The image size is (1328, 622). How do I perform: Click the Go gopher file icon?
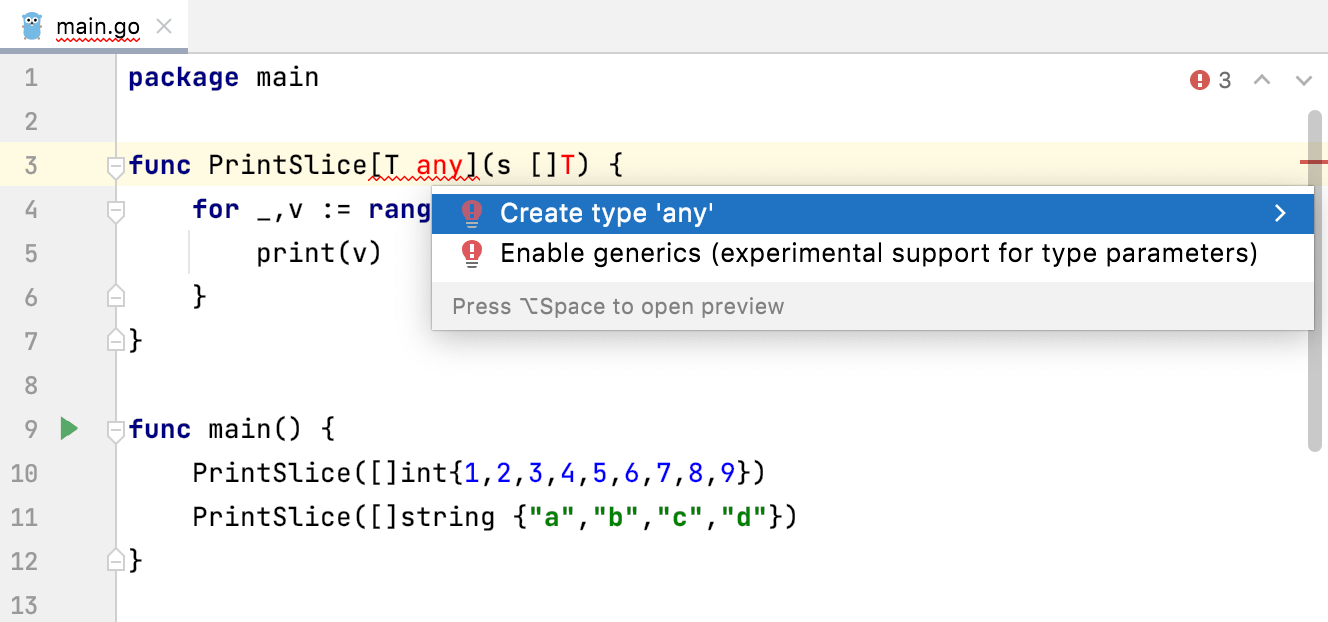point(32,26)
